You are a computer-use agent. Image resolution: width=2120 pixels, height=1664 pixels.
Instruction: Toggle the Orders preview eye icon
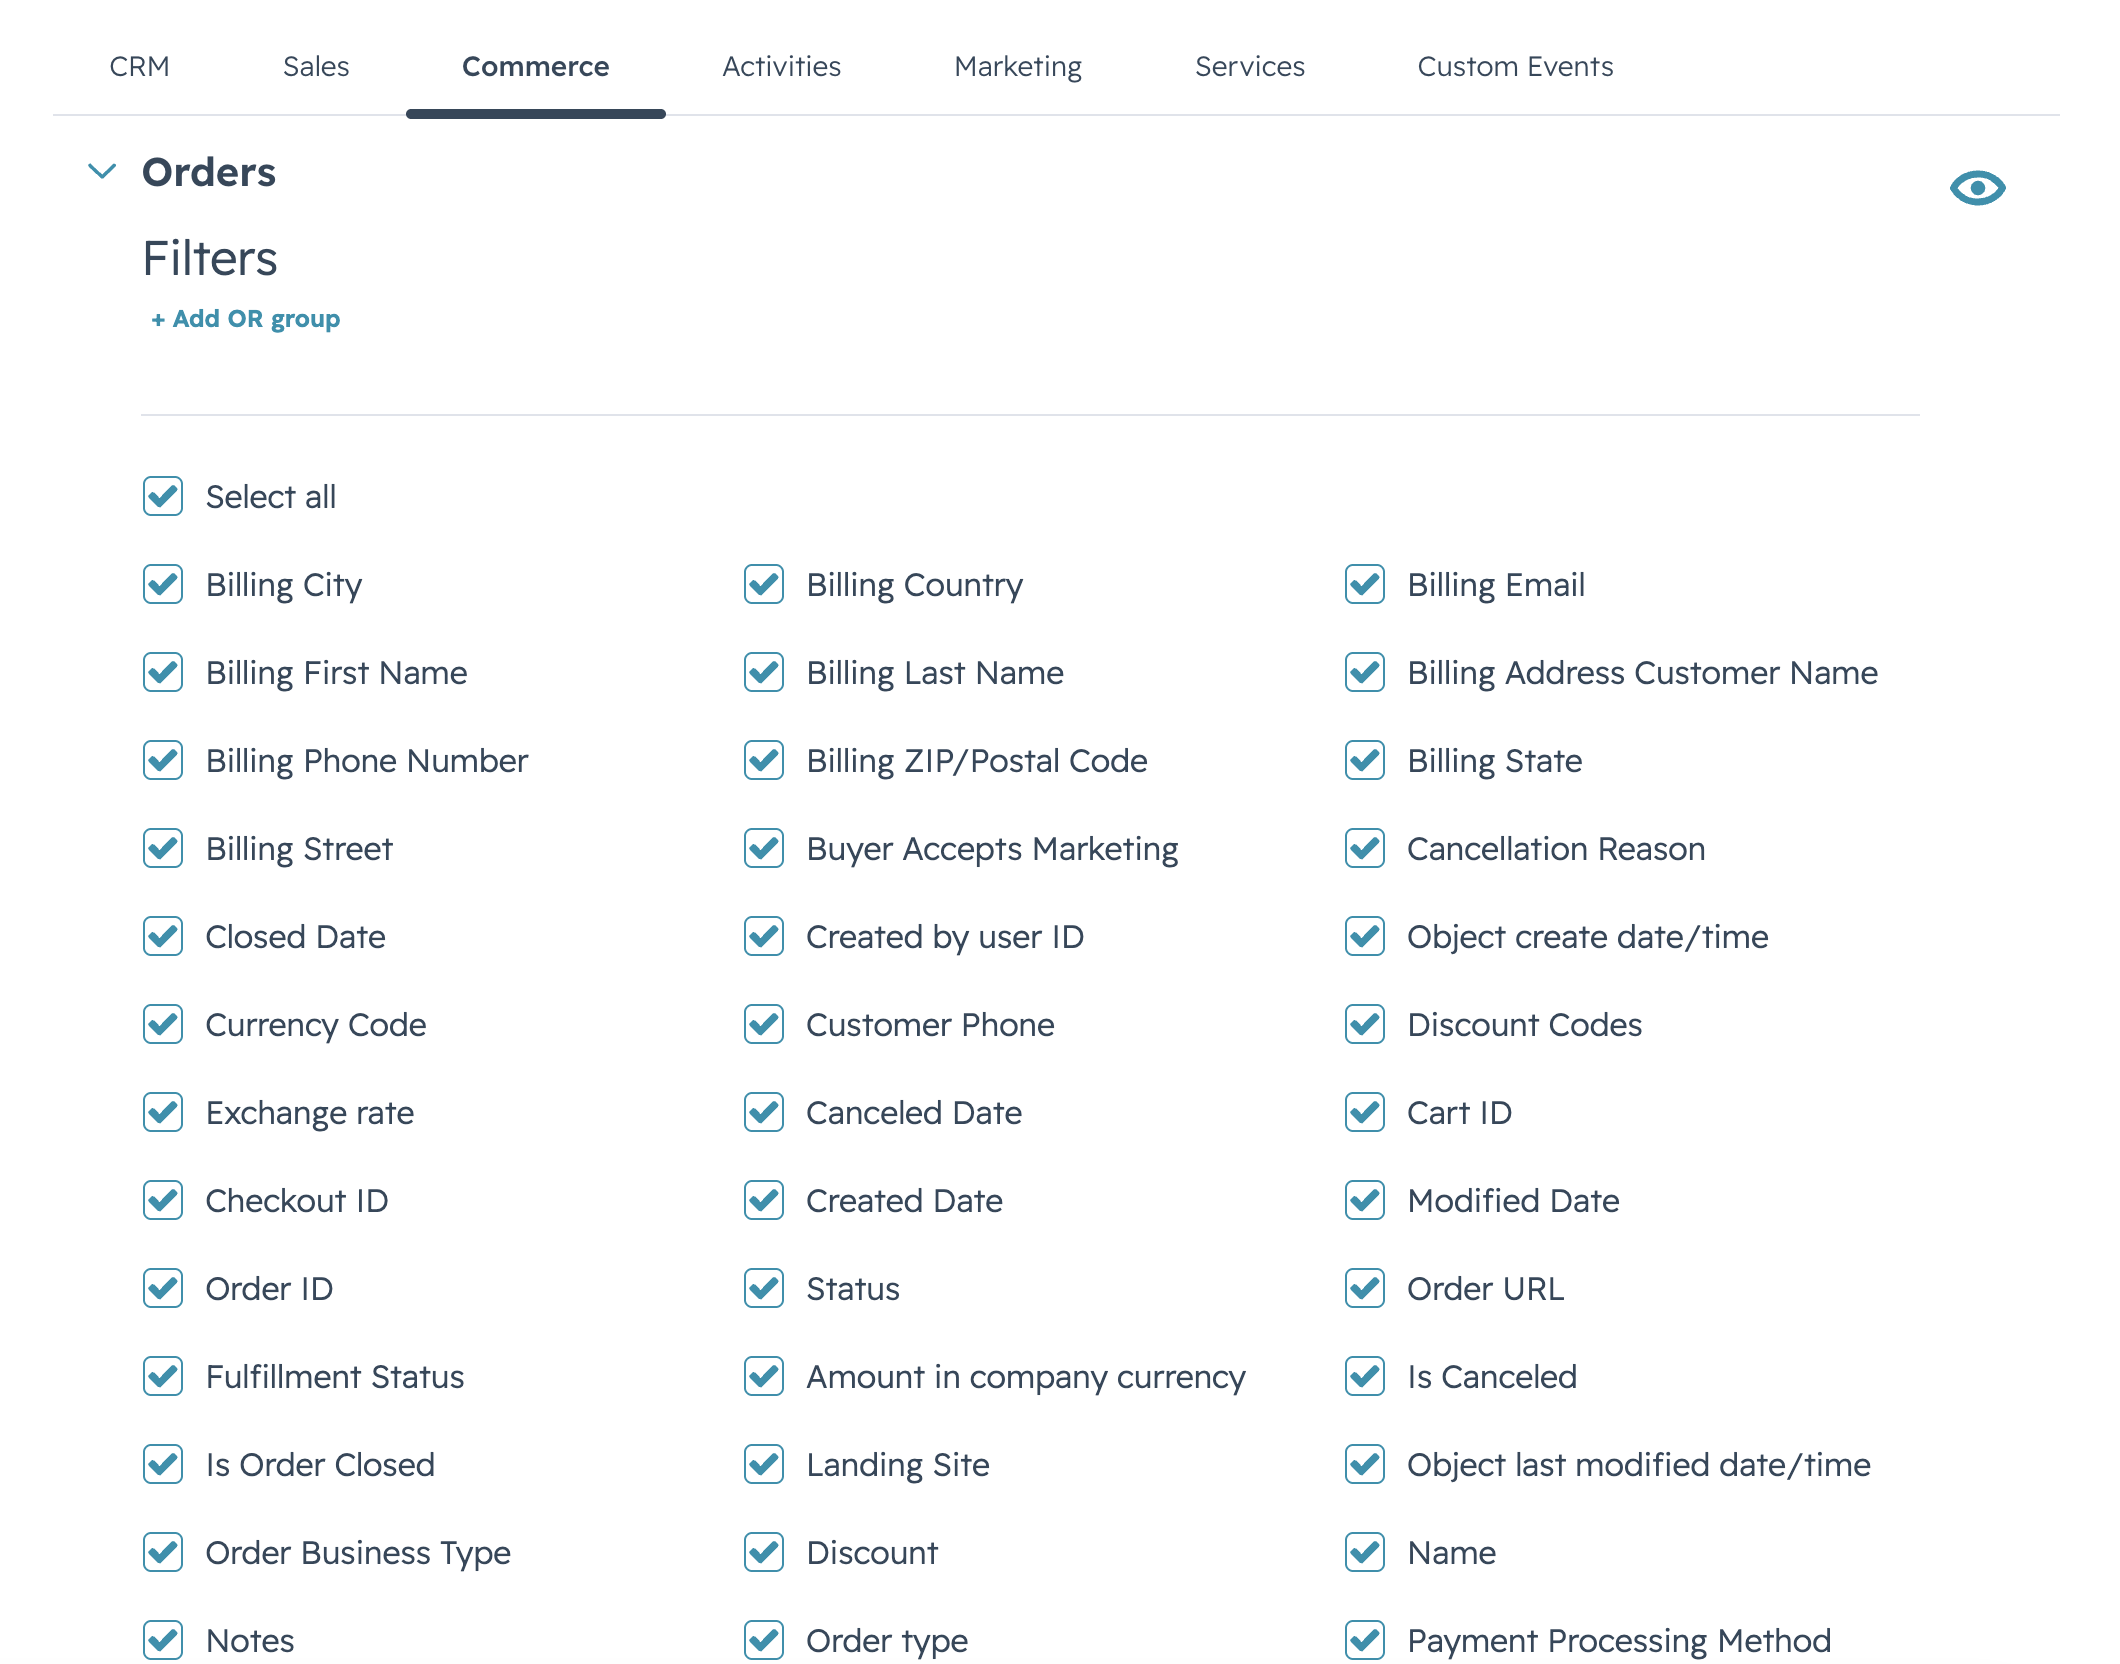pyautogui.click(x=1977, y=188)
